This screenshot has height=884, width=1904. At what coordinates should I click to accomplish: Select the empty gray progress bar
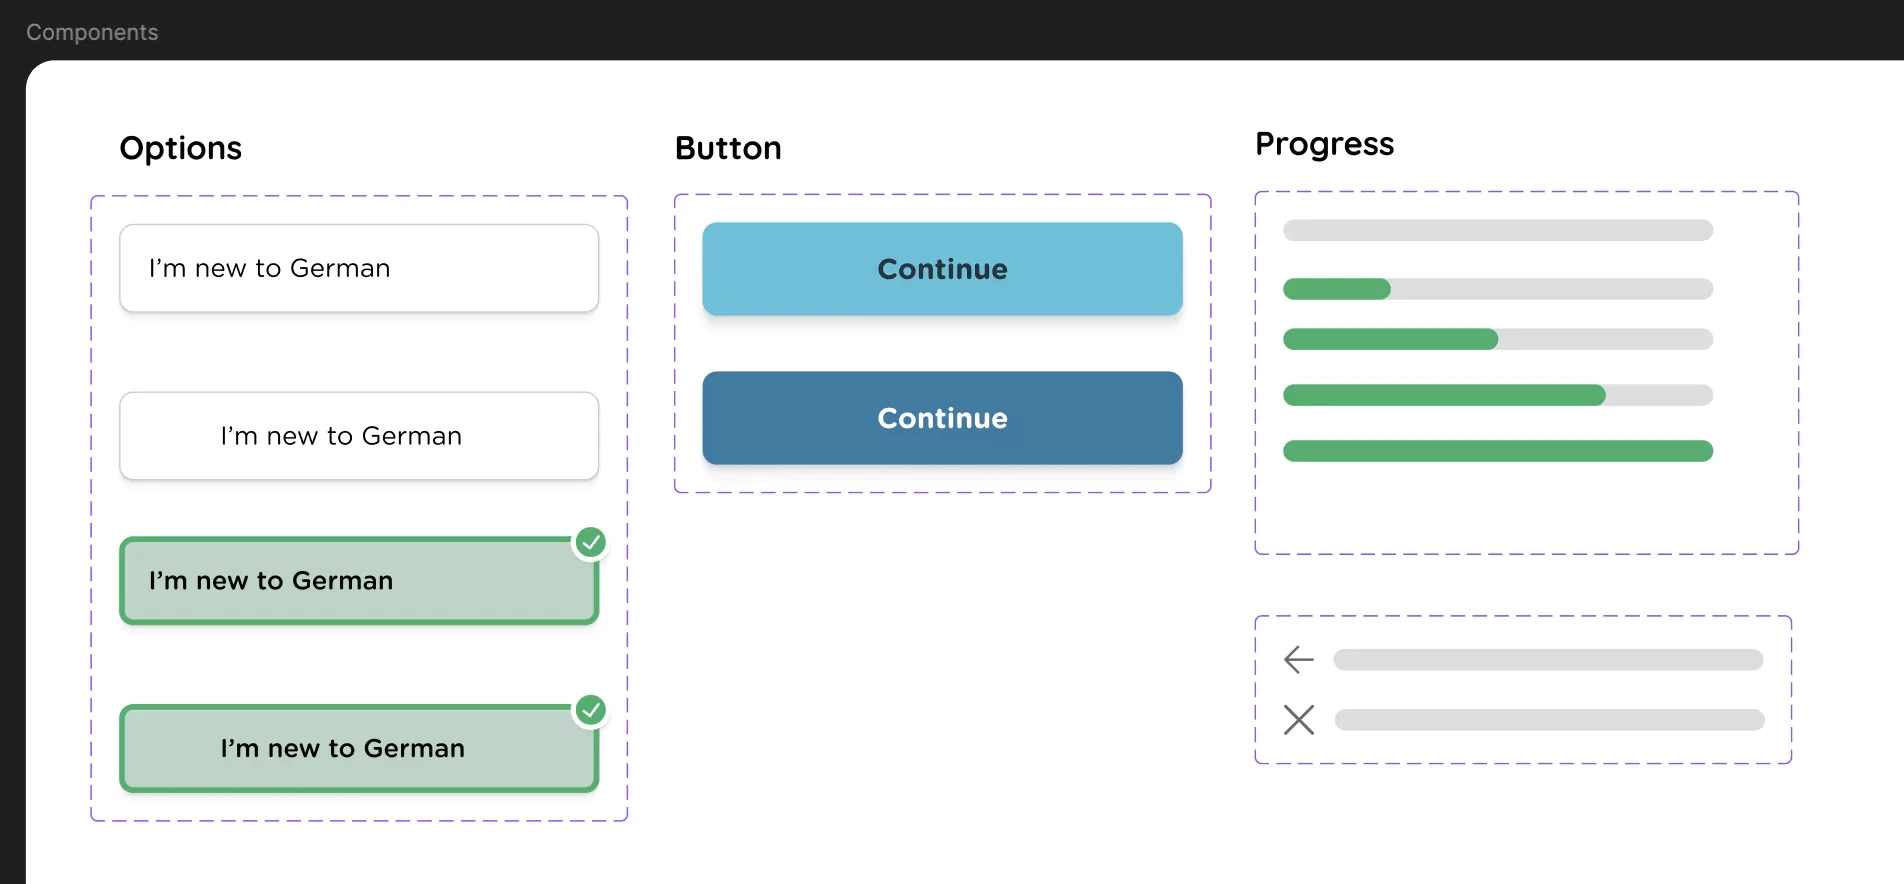point(1497,230)
